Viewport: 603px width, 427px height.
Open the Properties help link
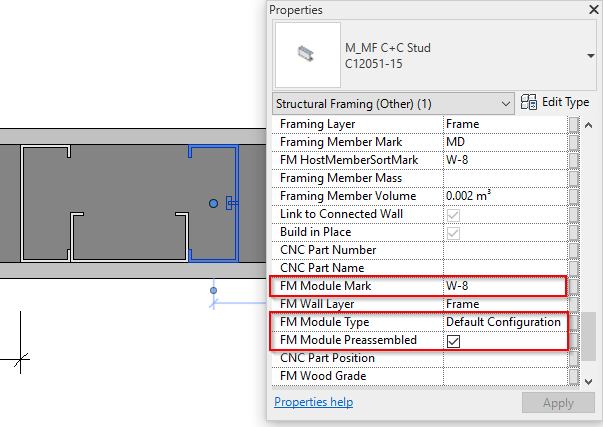coord(313,402)
